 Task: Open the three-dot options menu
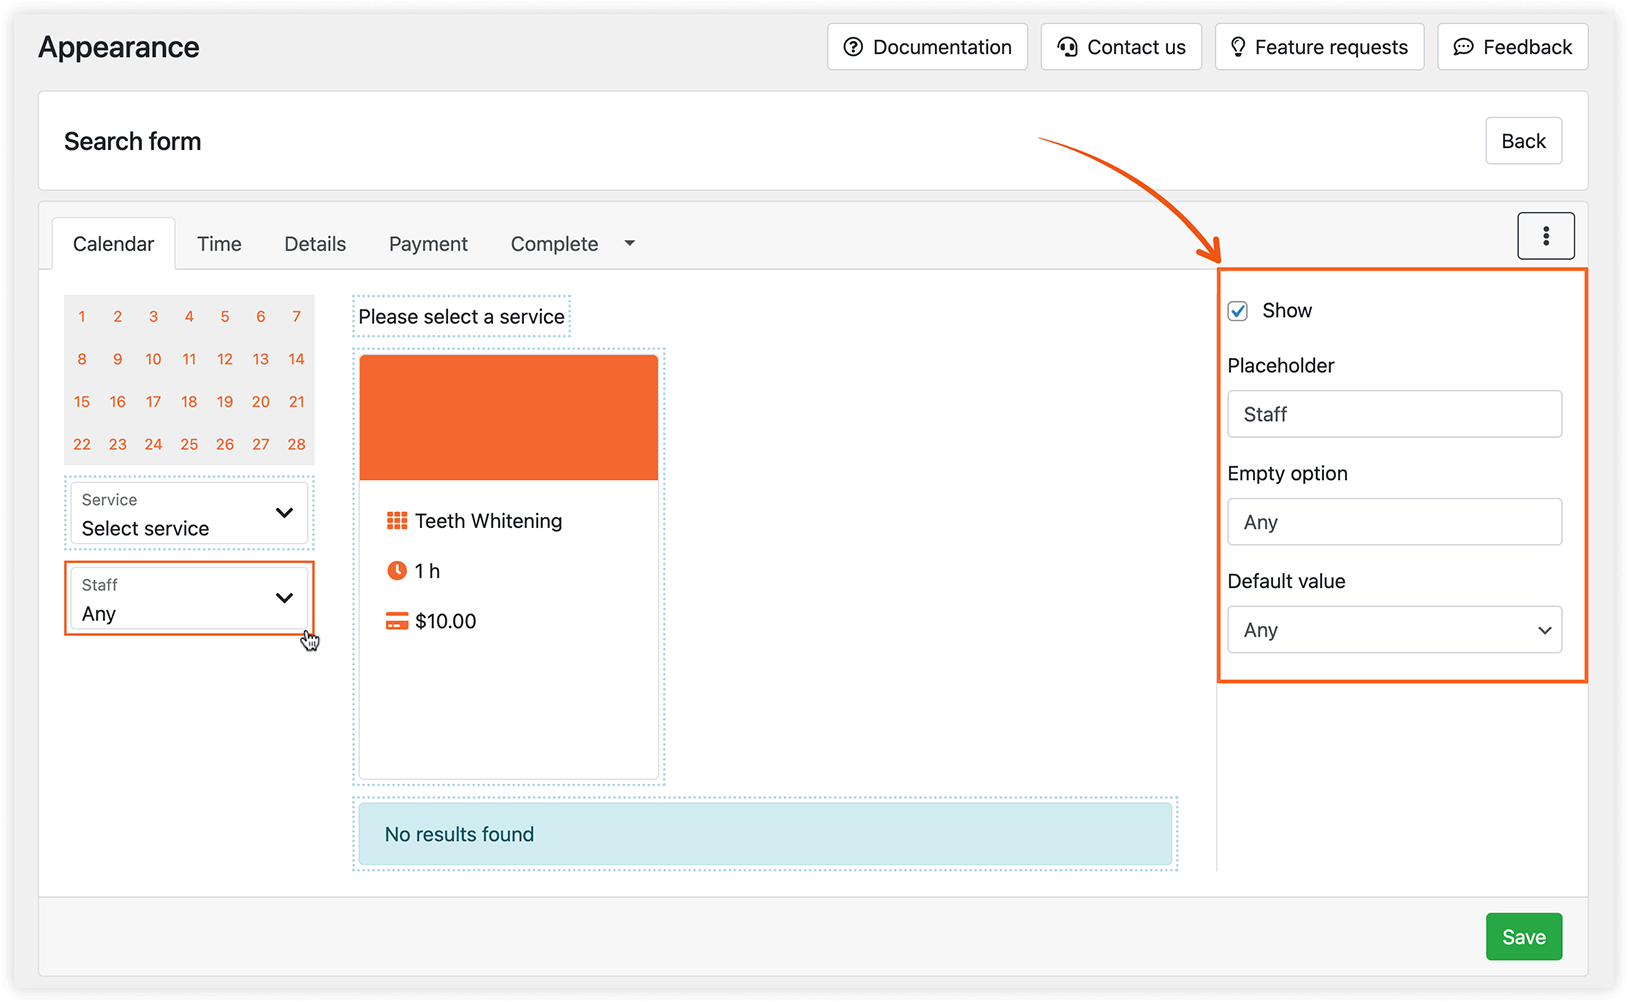1546,235
